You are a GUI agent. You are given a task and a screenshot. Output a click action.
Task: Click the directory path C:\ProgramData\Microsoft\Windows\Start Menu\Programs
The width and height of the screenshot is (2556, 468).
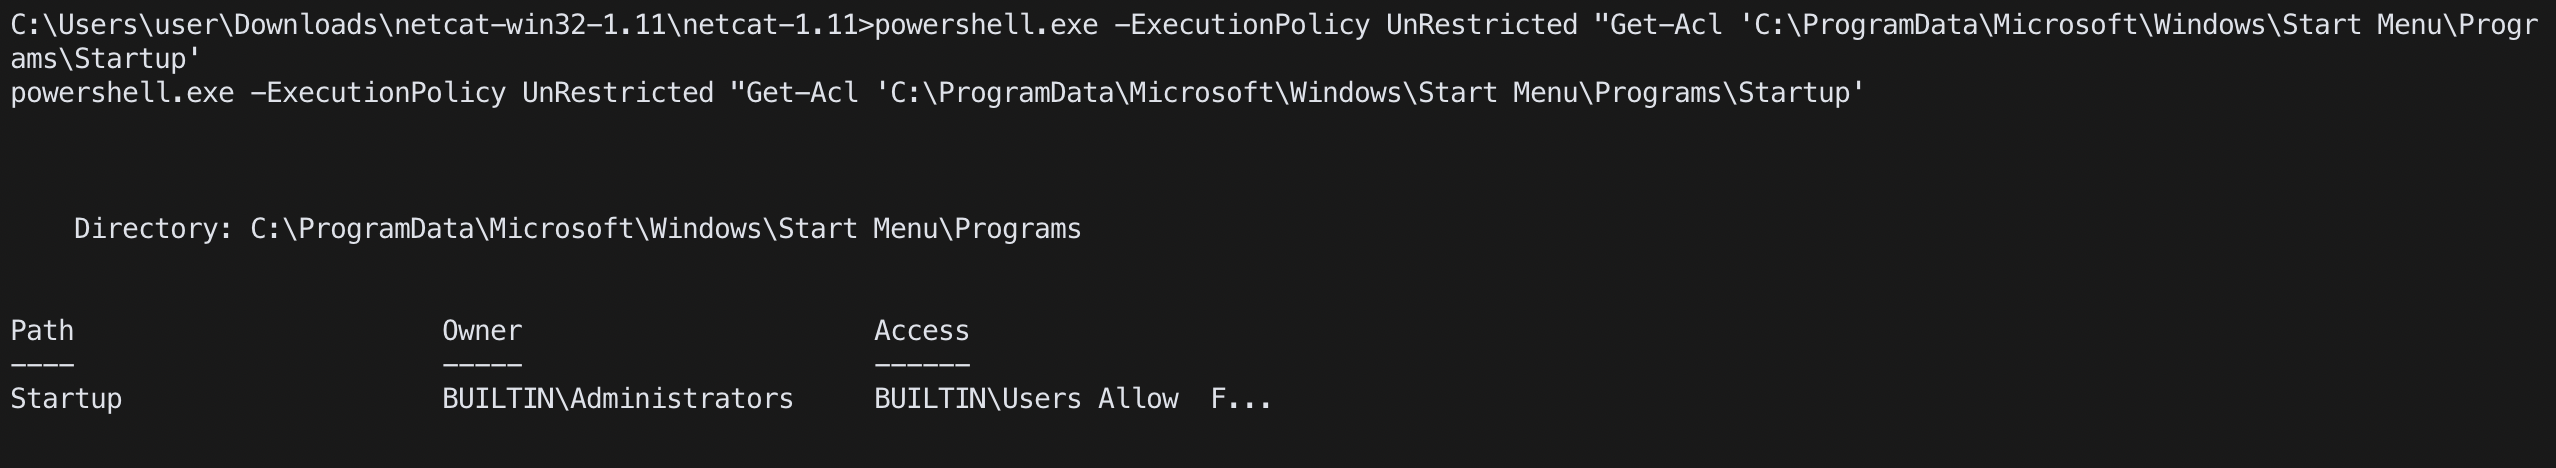(666, 229)
